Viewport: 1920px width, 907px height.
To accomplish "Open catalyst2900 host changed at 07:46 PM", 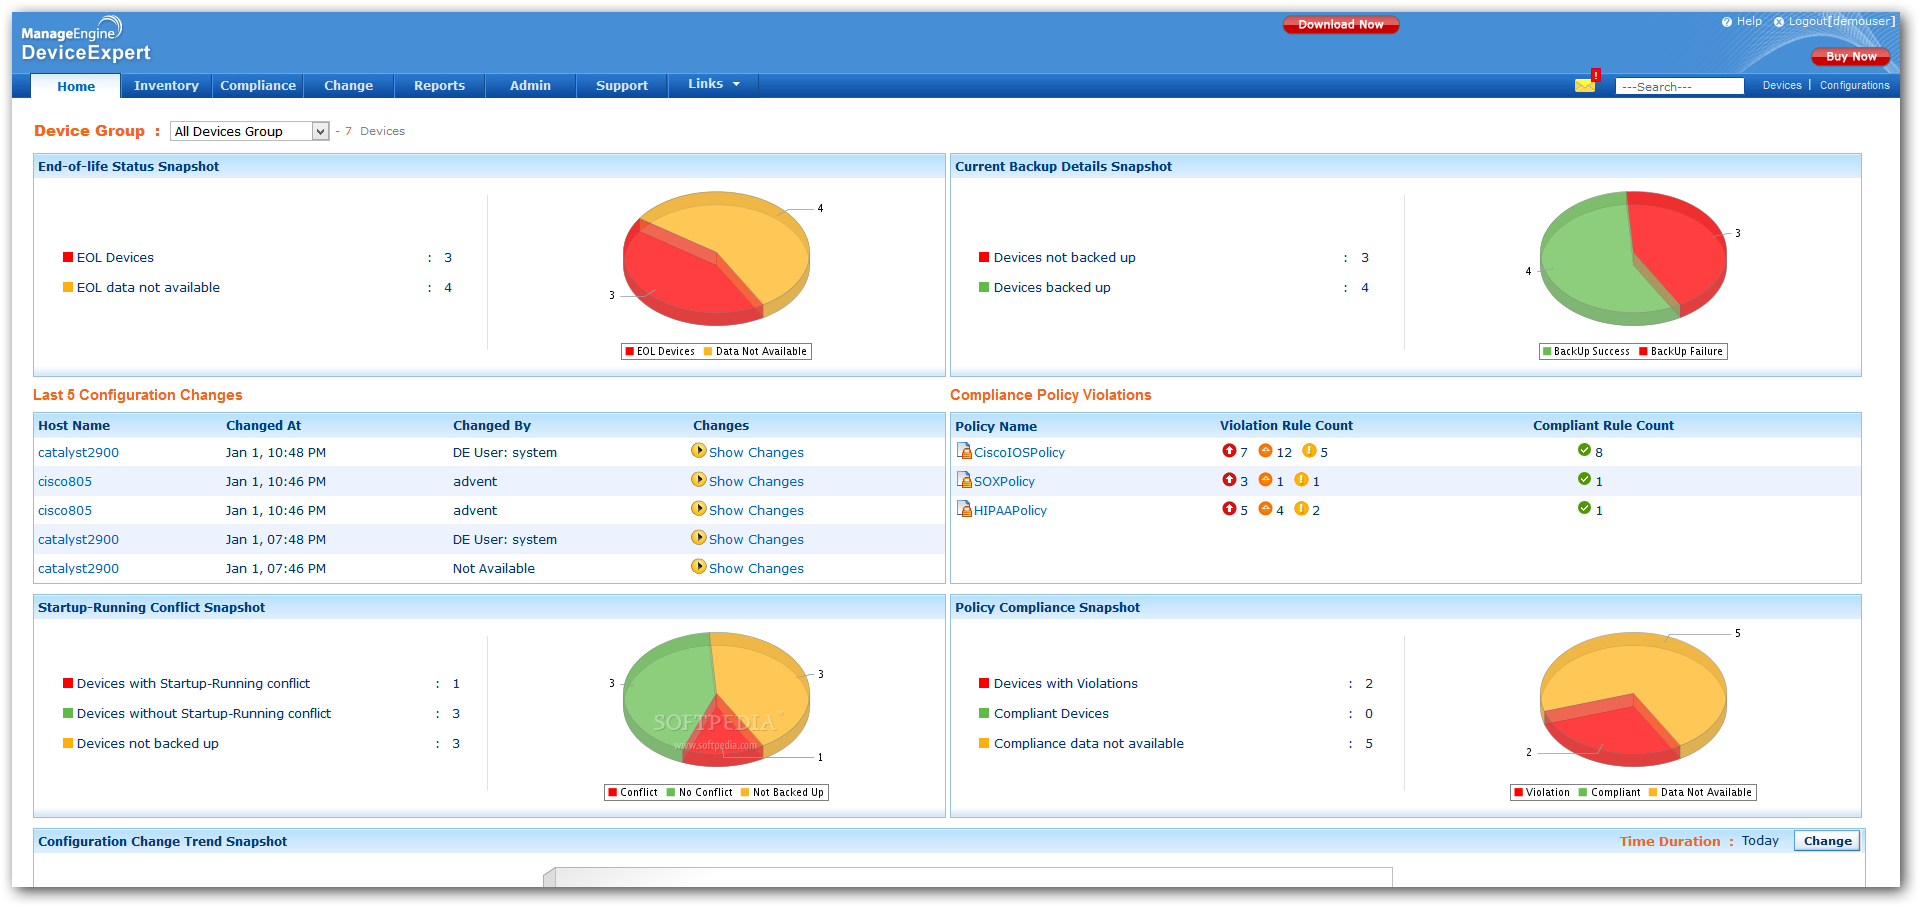I will coord(78,569).
